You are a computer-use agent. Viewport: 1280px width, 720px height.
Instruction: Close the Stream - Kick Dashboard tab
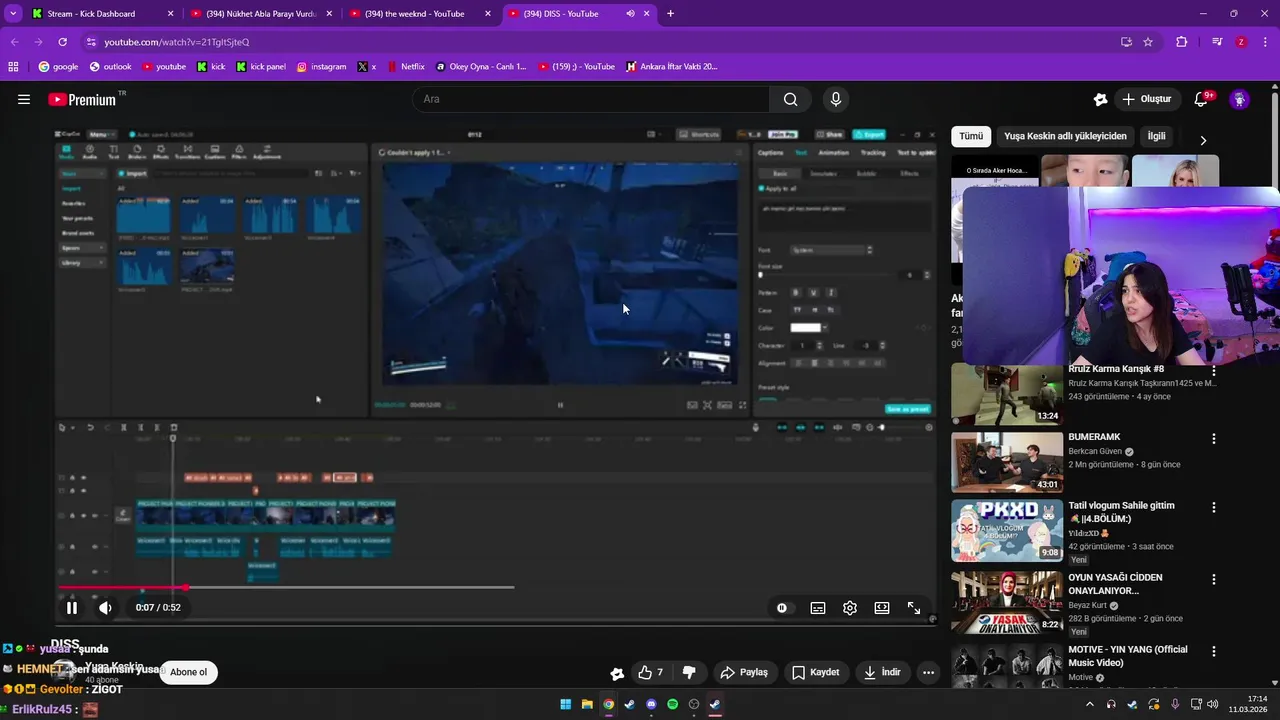[170, 14]
